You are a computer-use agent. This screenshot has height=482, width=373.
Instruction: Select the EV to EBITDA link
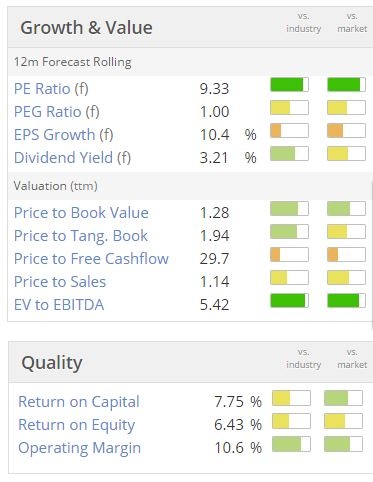(59, 305)
